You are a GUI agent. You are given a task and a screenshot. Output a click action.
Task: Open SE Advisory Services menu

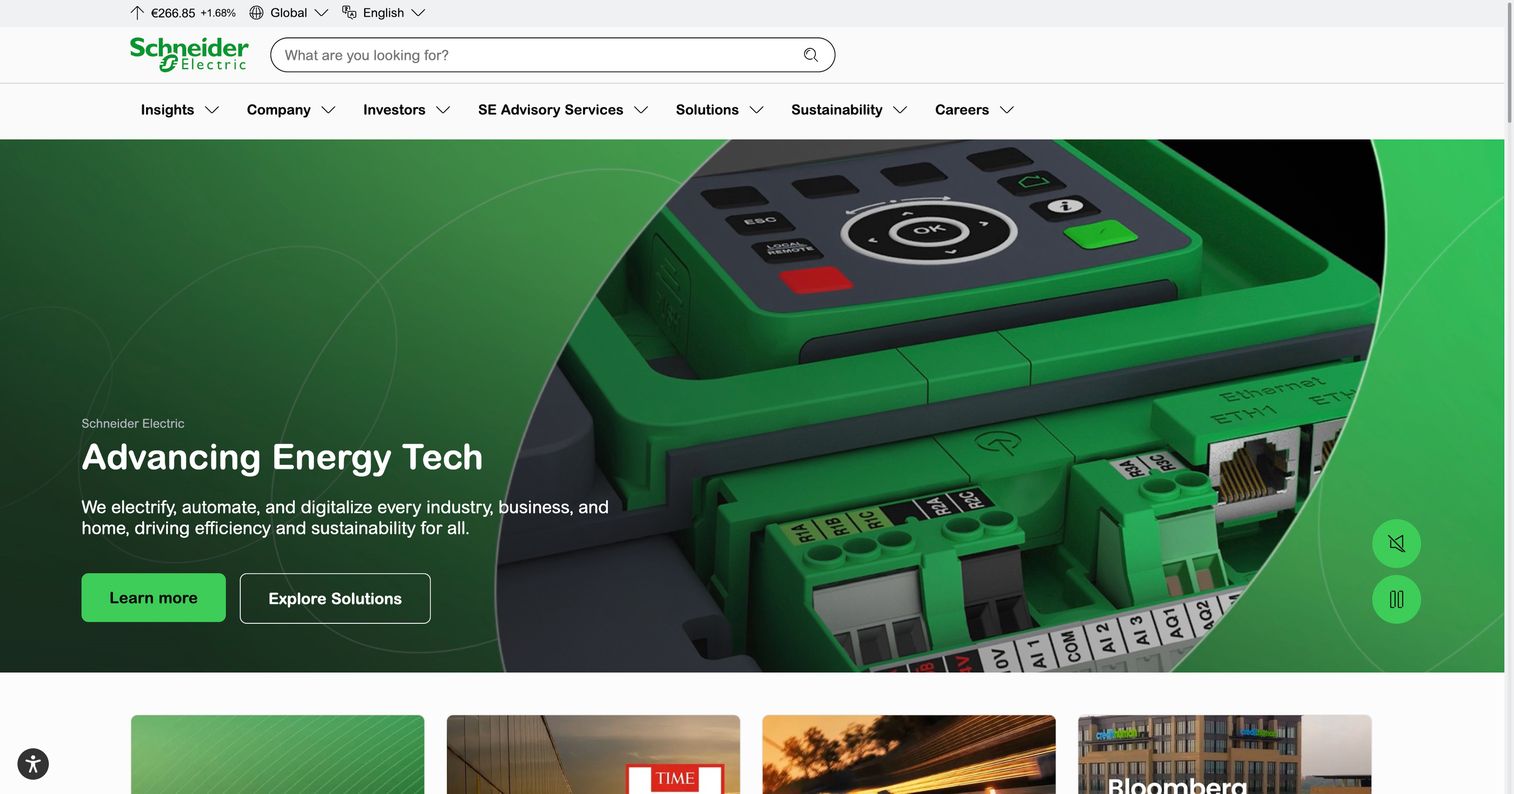pos(563,110)
